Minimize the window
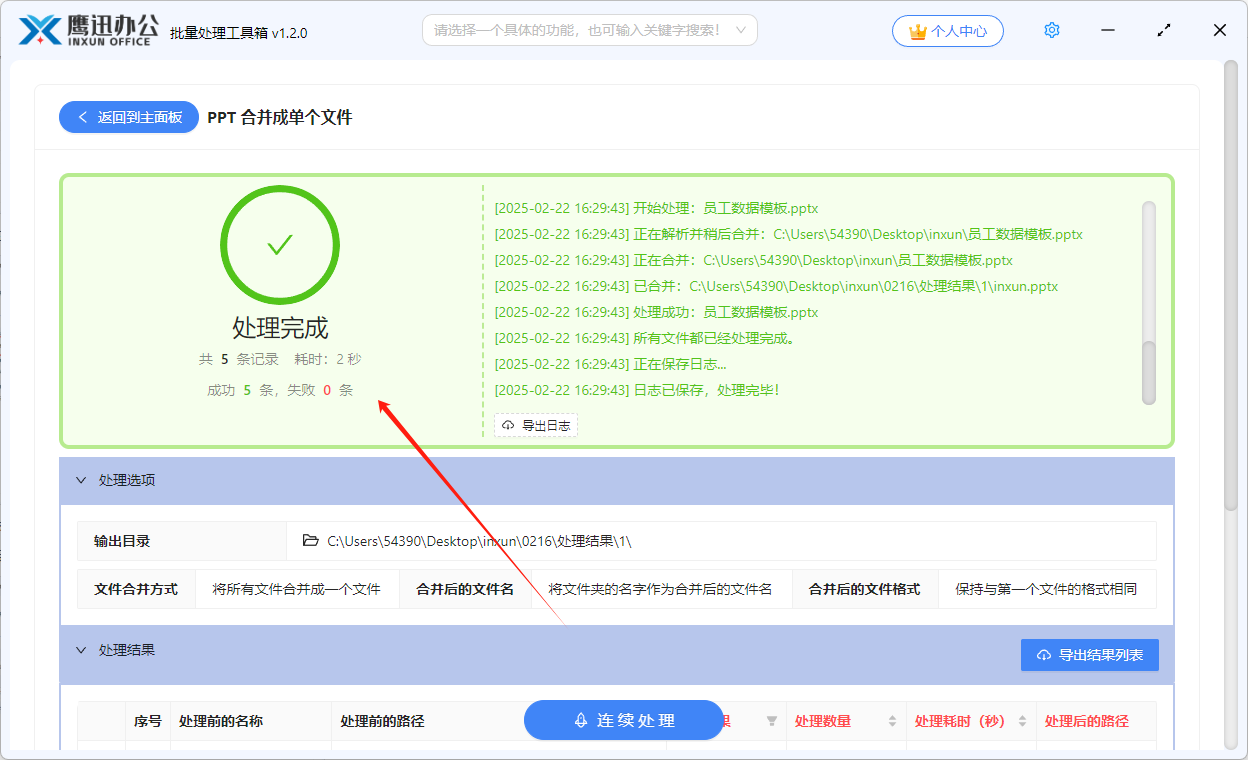 (1108, 31)
